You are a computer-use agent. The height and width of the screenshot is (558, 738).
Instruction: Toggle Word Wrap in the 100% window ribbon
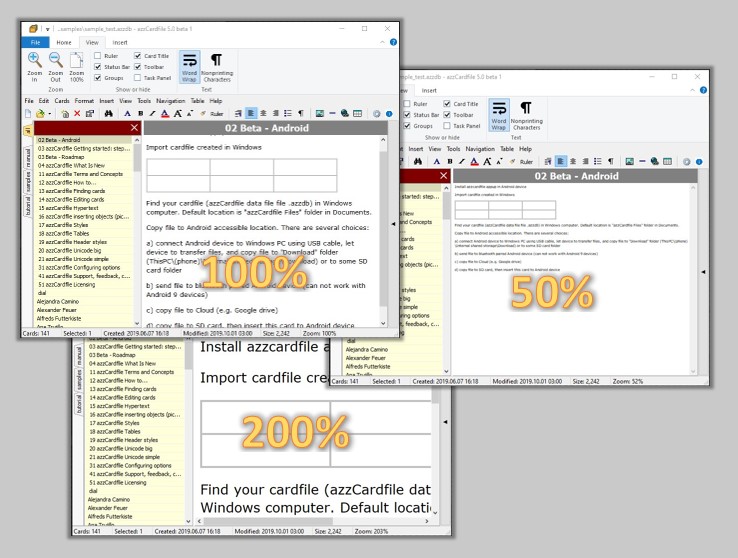point(189,67)
